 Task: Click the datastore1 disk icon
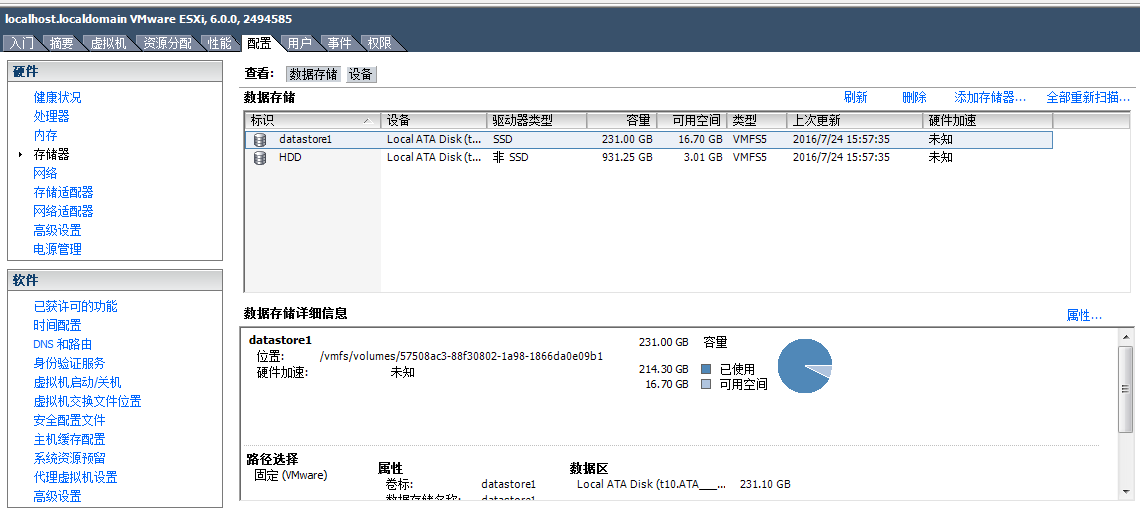pos(260,140)
